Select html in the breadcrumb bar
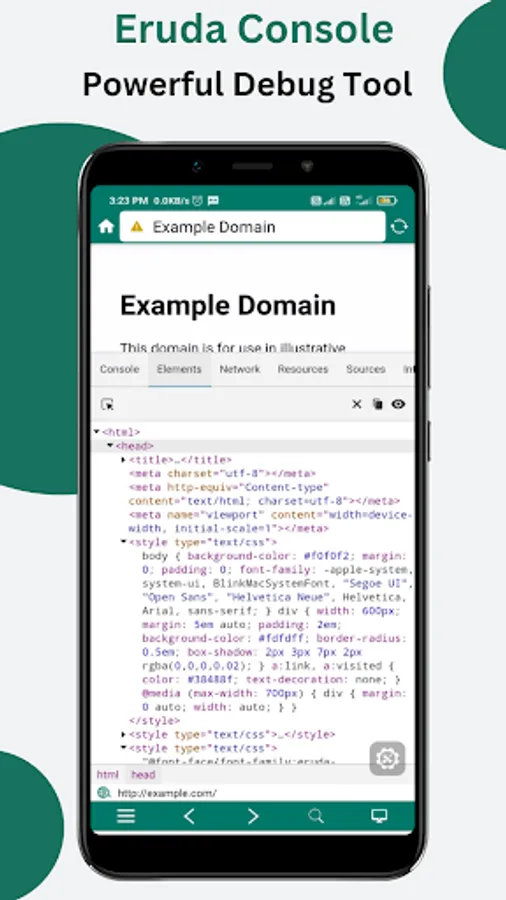The width and height of the screenshot is (506, 900). coord(107,775)
